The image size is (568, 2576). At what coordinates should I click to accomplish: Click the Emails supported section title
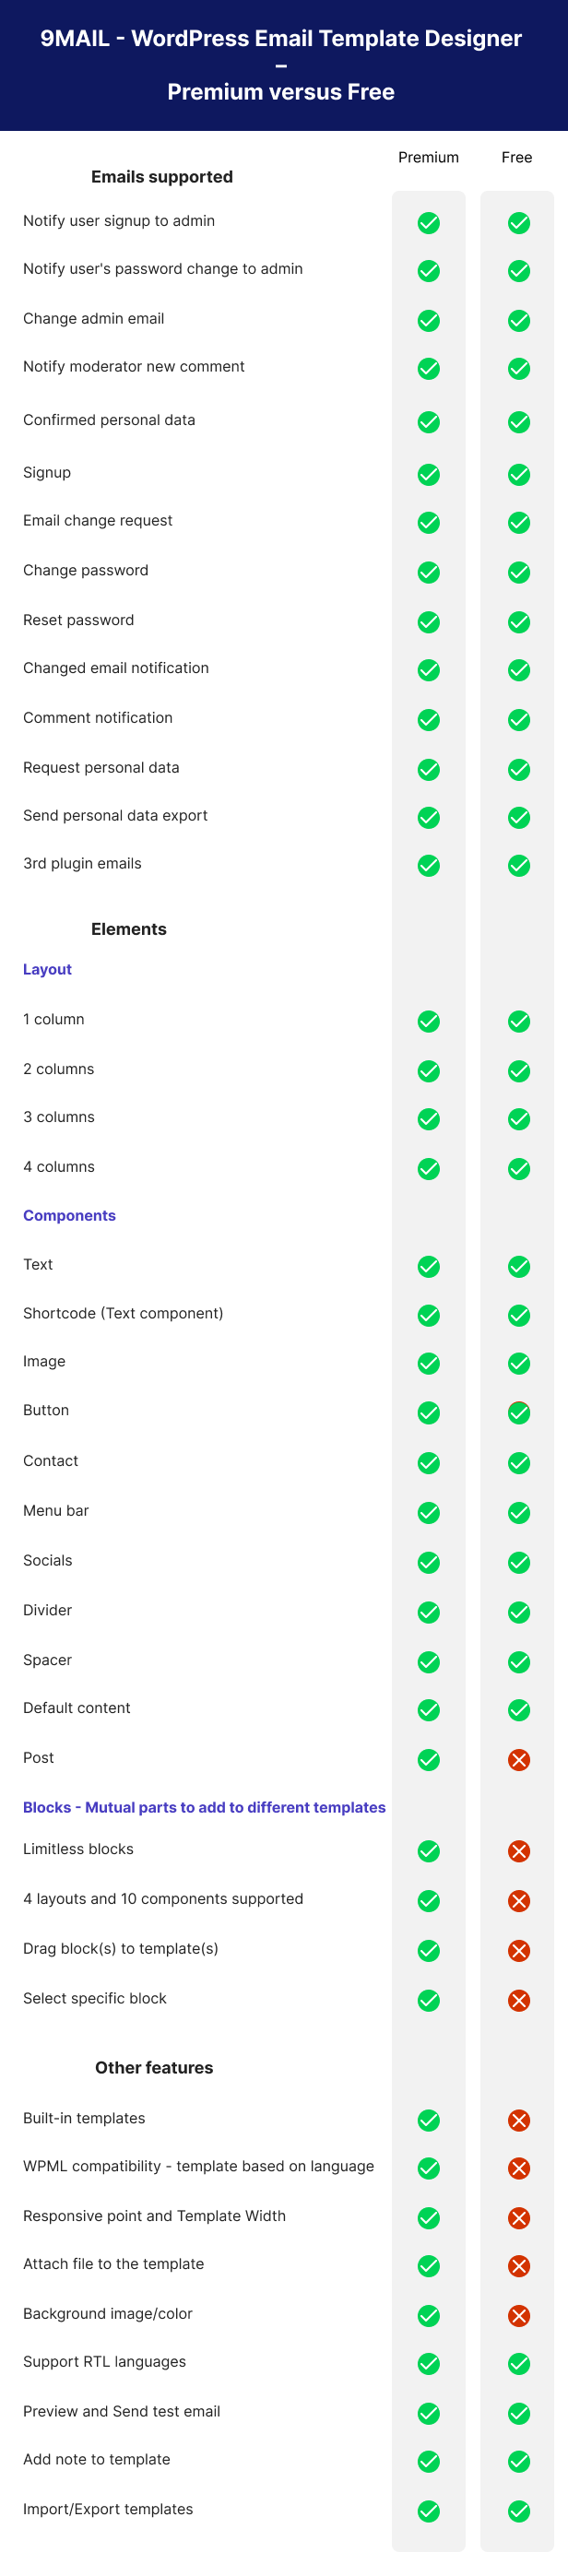point(162,177)
